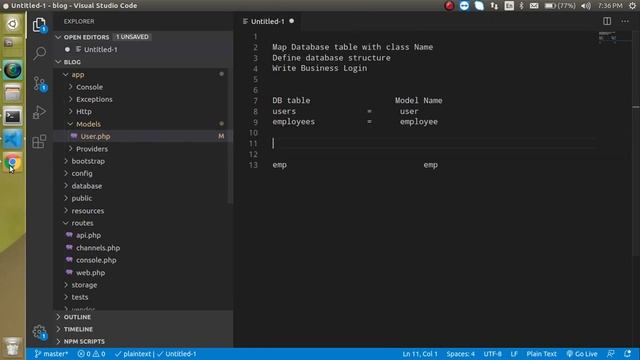This screenshot has width=640, height=360.
Task: Open the Trash icon in dock
Action: click(13, 347)
